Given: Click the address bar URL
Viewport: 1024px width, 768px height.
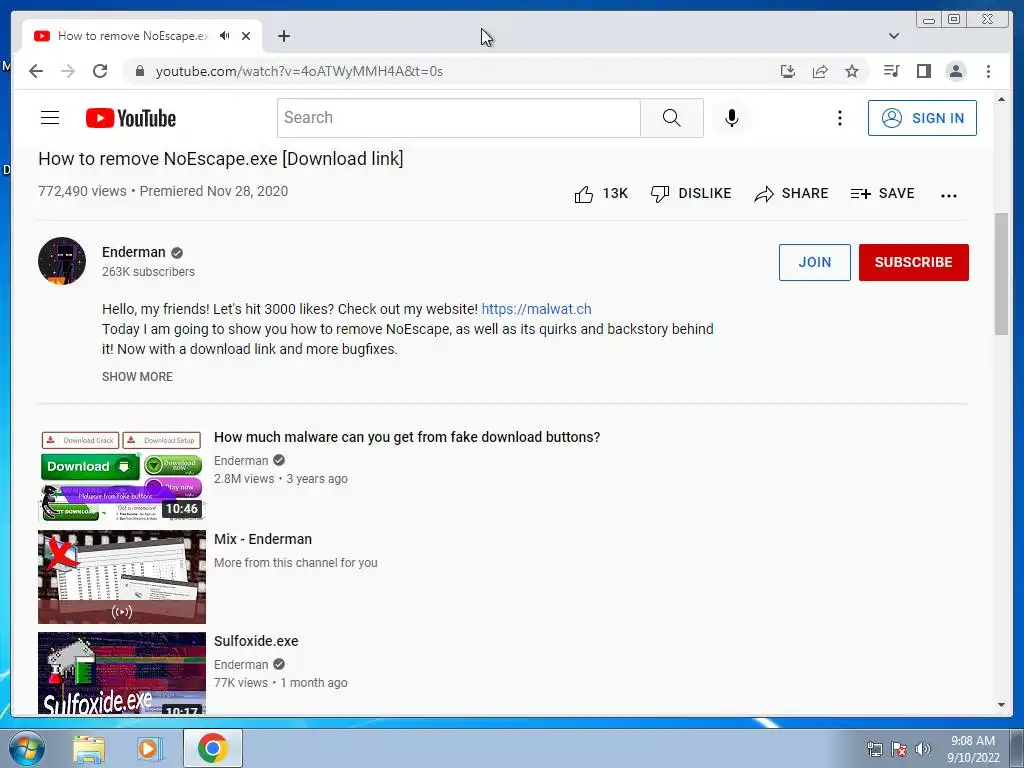Looking at the screenshot, I should (x=299, y=71).
